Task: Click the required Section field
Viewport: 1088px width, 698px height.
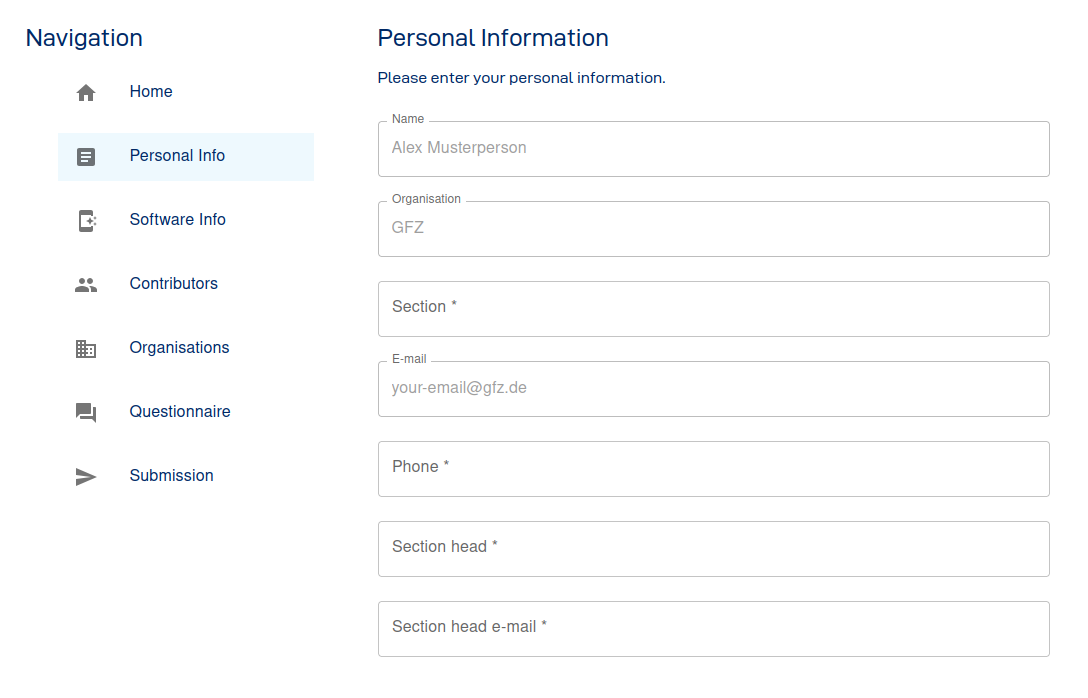Action: click(713, 308)
